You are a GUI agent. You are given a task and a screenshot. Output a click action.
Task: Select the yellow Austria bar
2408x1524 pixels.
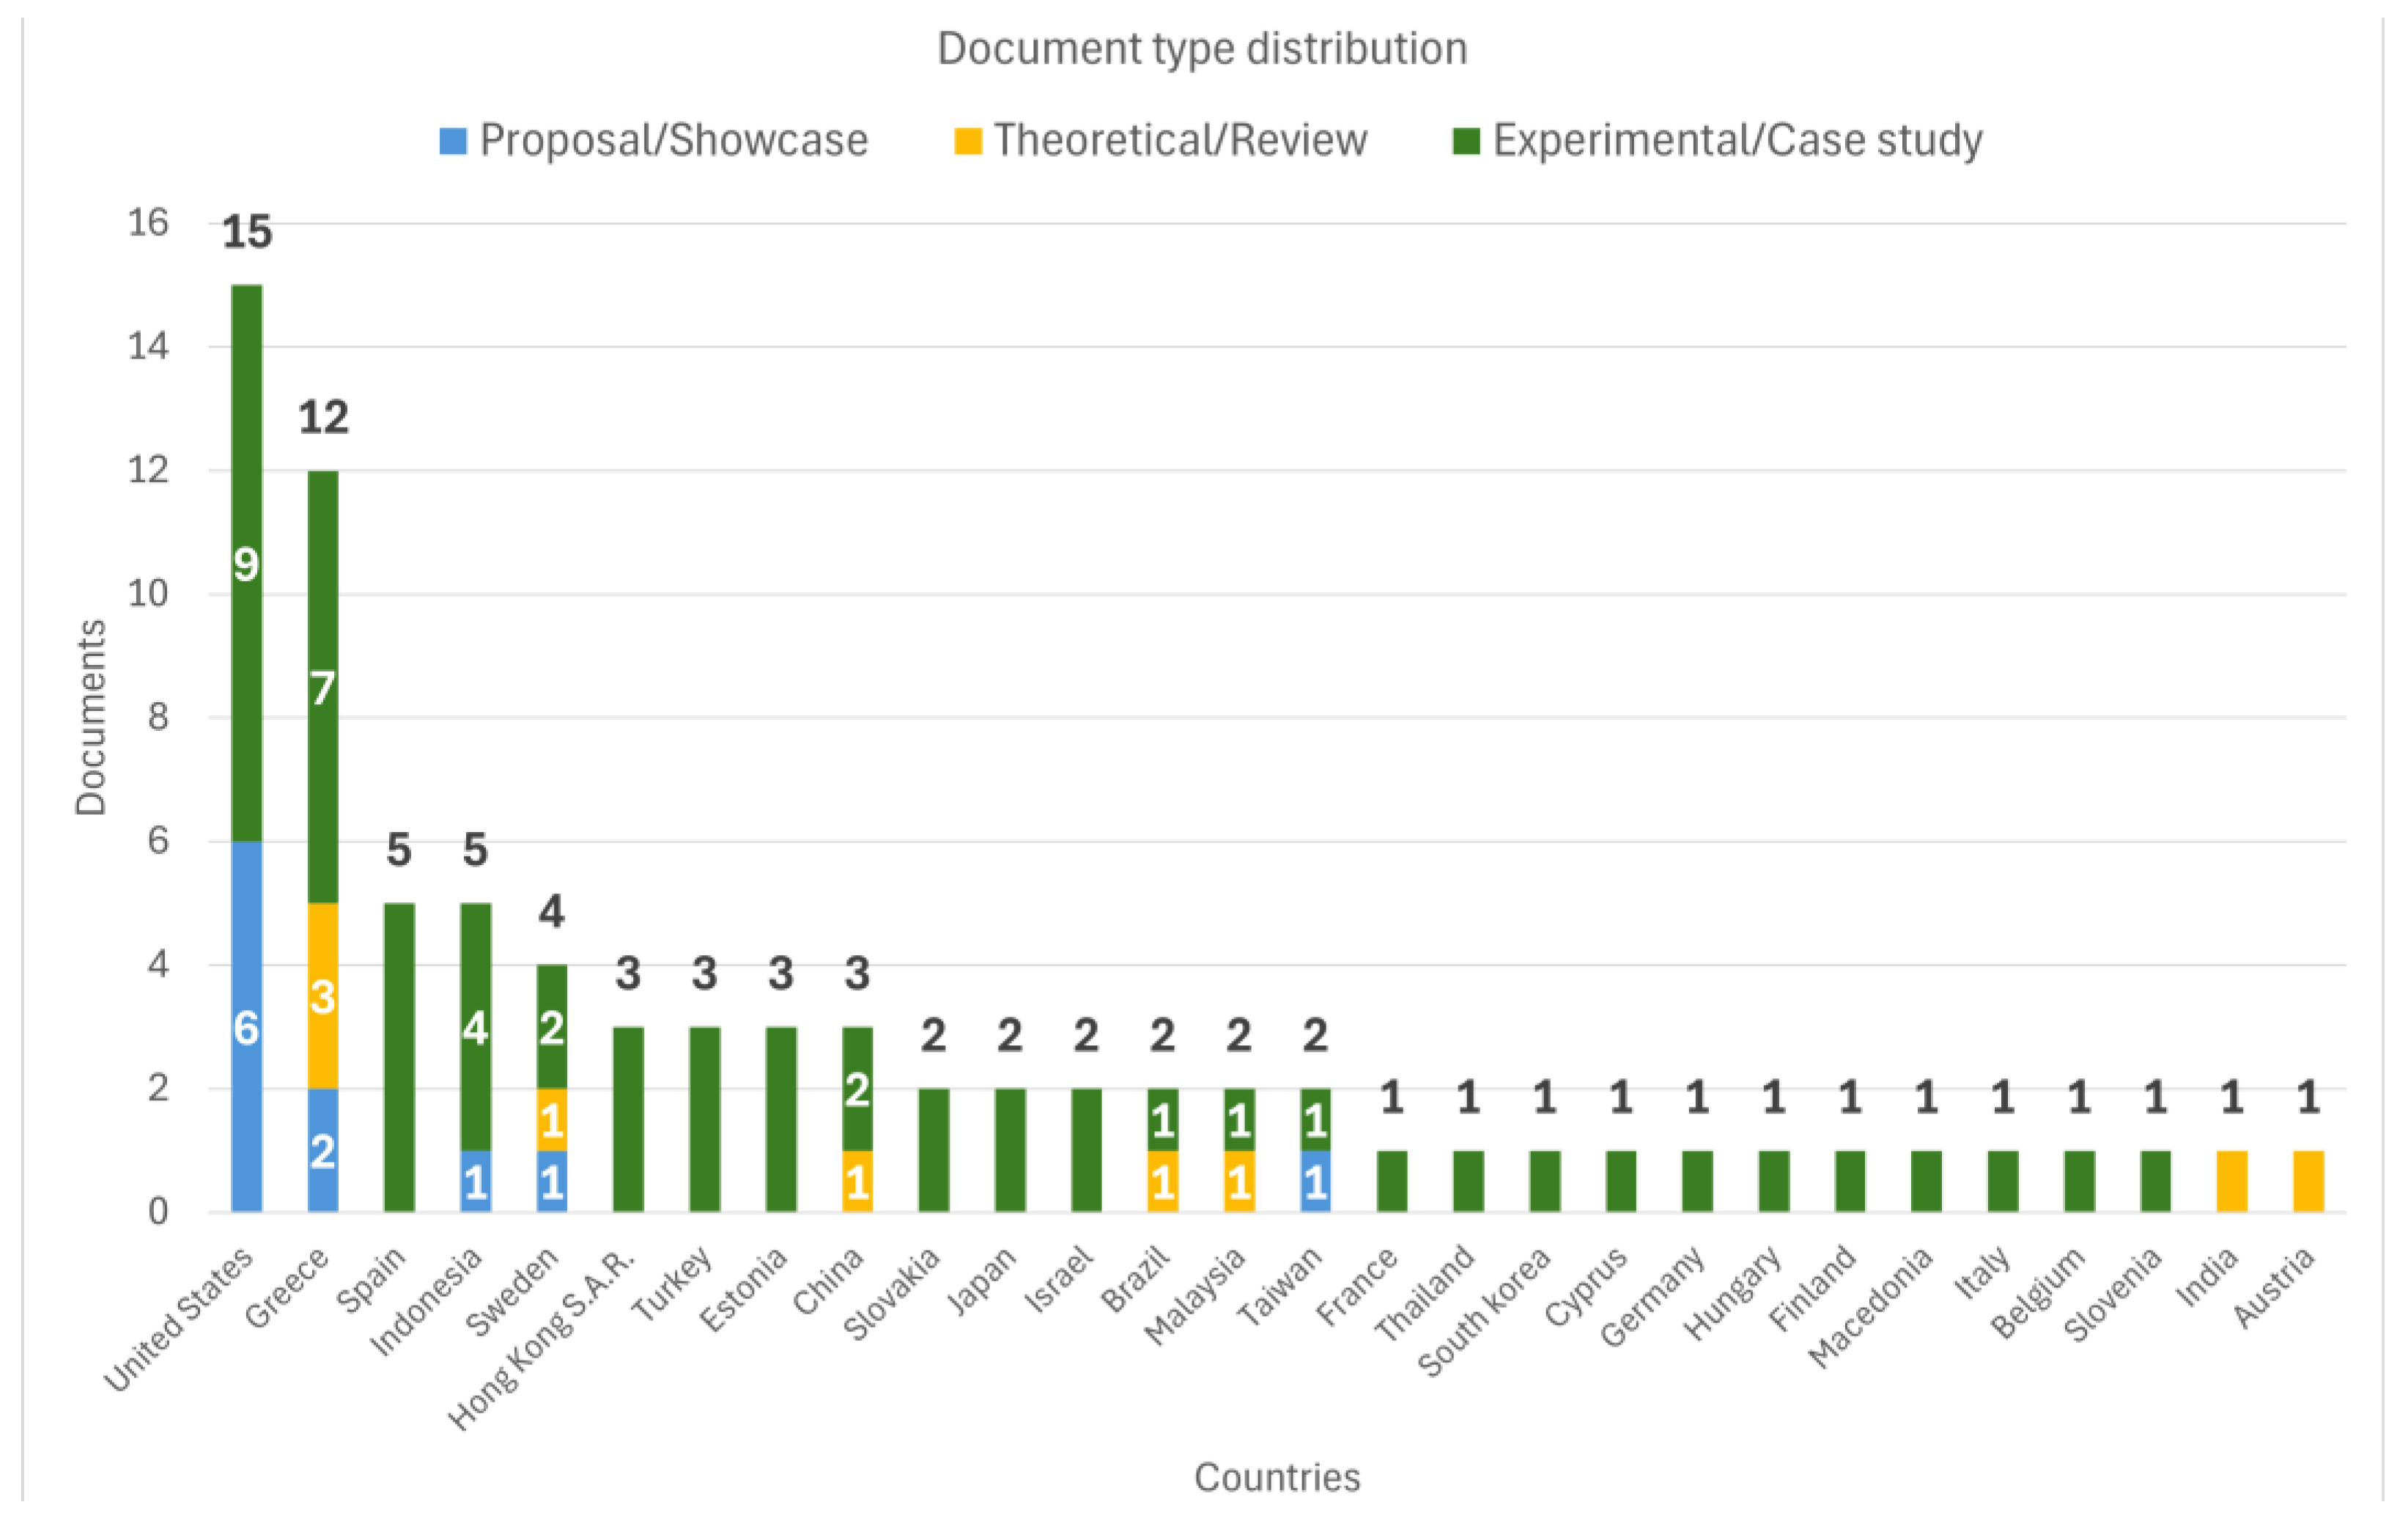coord(2308,1181)
